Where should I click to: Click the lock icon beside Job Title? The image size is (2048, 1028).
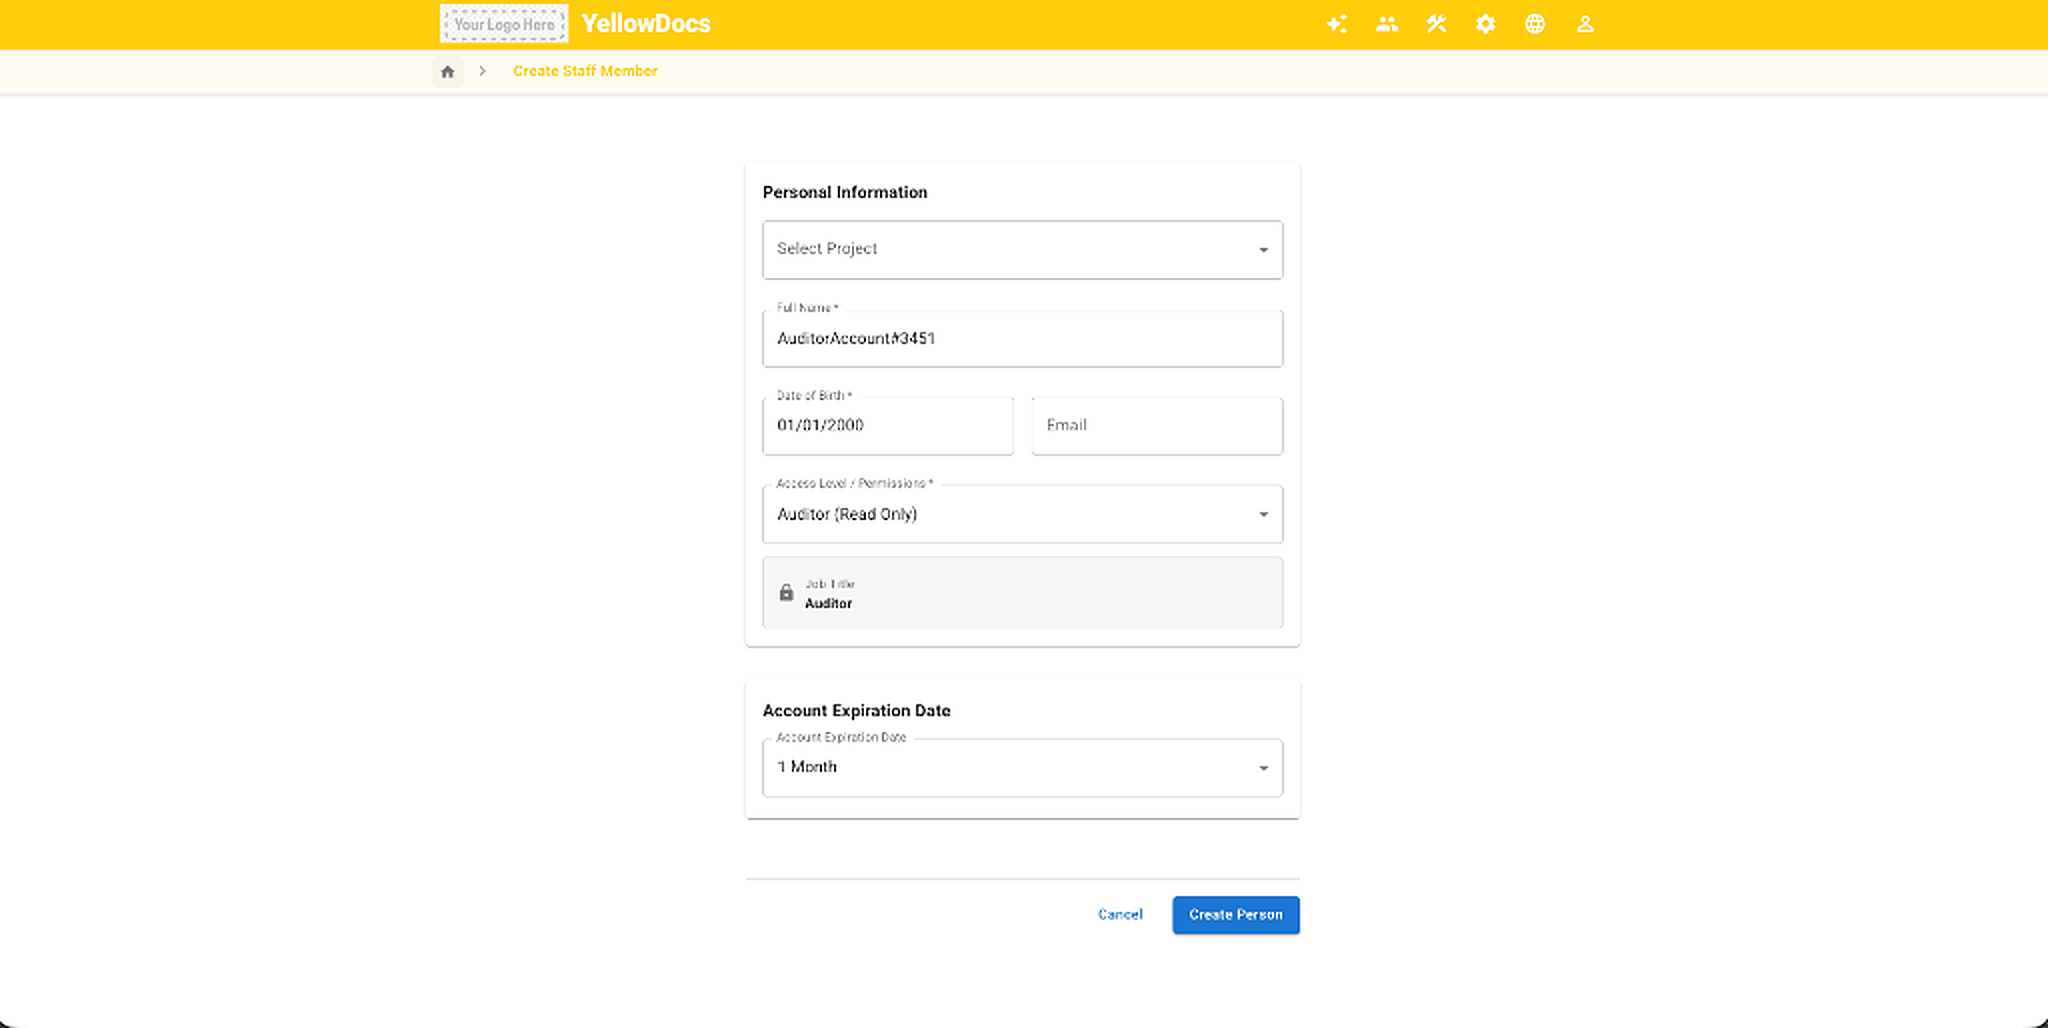coord(786,593)
